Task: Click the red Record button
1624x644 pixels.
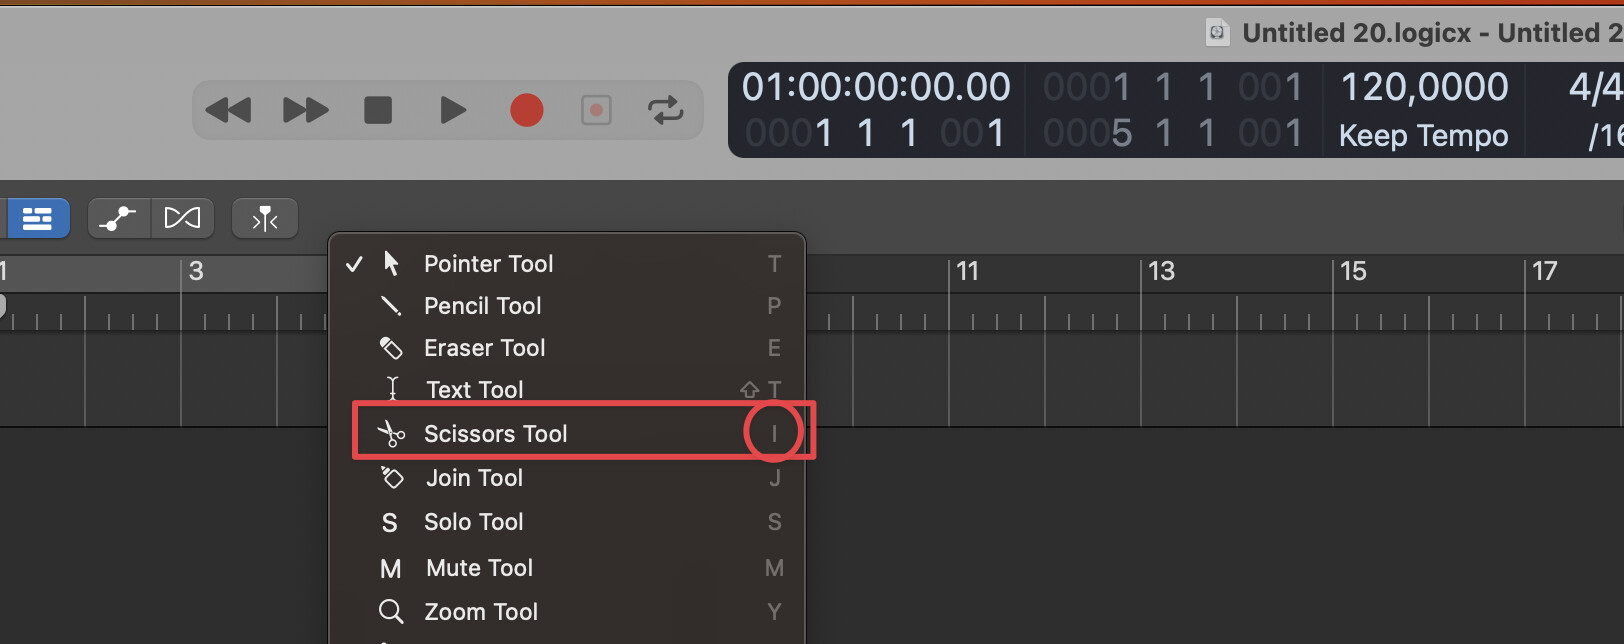Action: (527, 110)
